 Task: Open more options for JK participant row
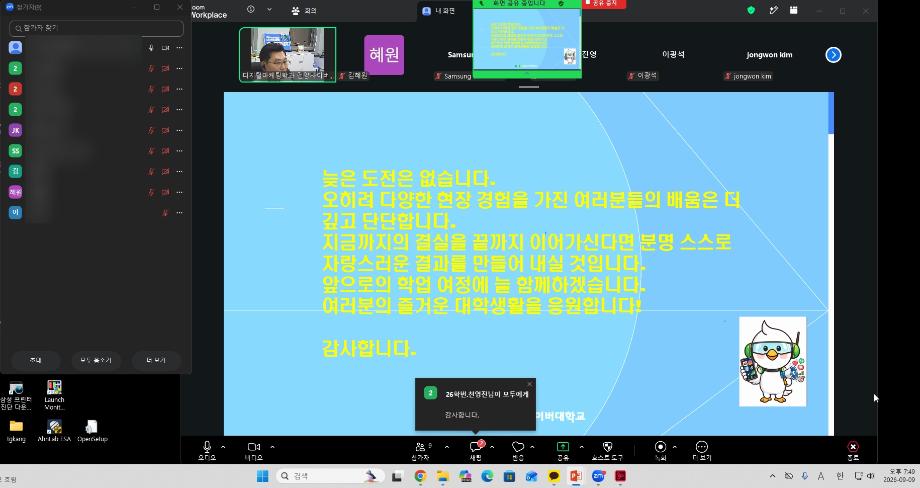click(x=180, y=130)
